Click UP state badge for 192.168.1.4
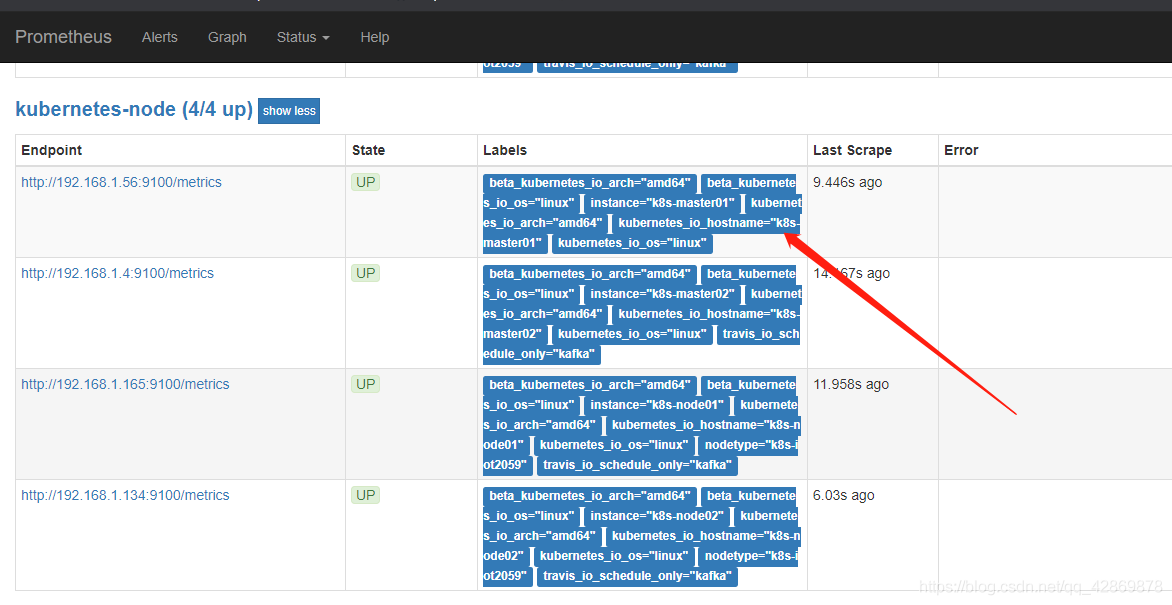The image size is (1172, 605). 366,274
